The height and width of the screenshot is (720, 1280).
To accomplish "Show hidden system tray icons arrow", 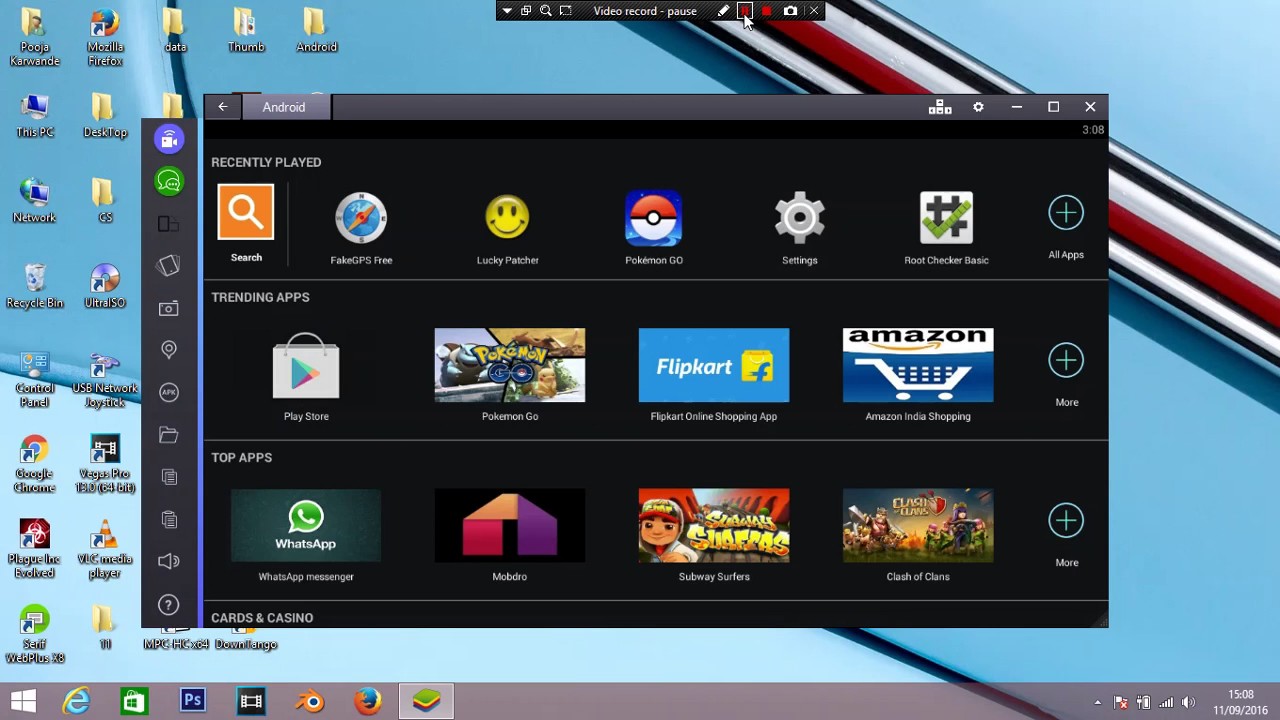I will click(x=1097, y=703).
